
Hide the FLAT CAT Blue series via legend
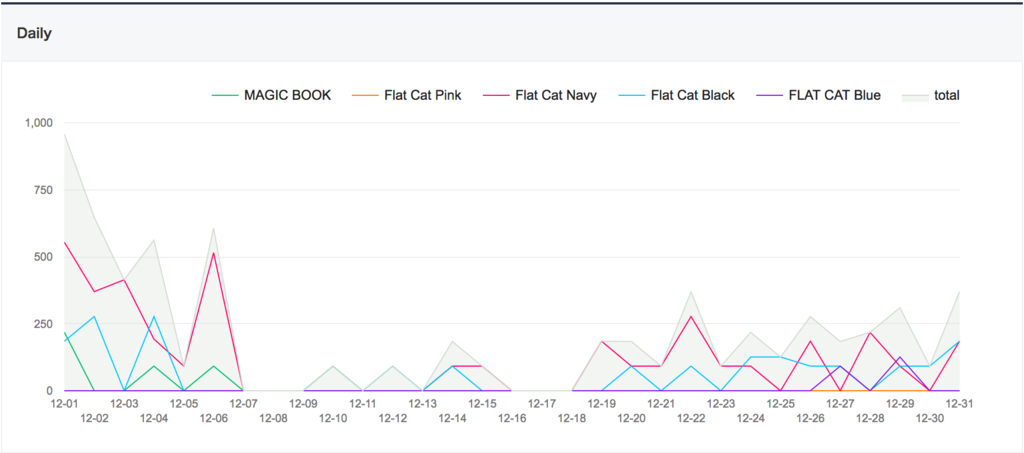pos(818,95)
